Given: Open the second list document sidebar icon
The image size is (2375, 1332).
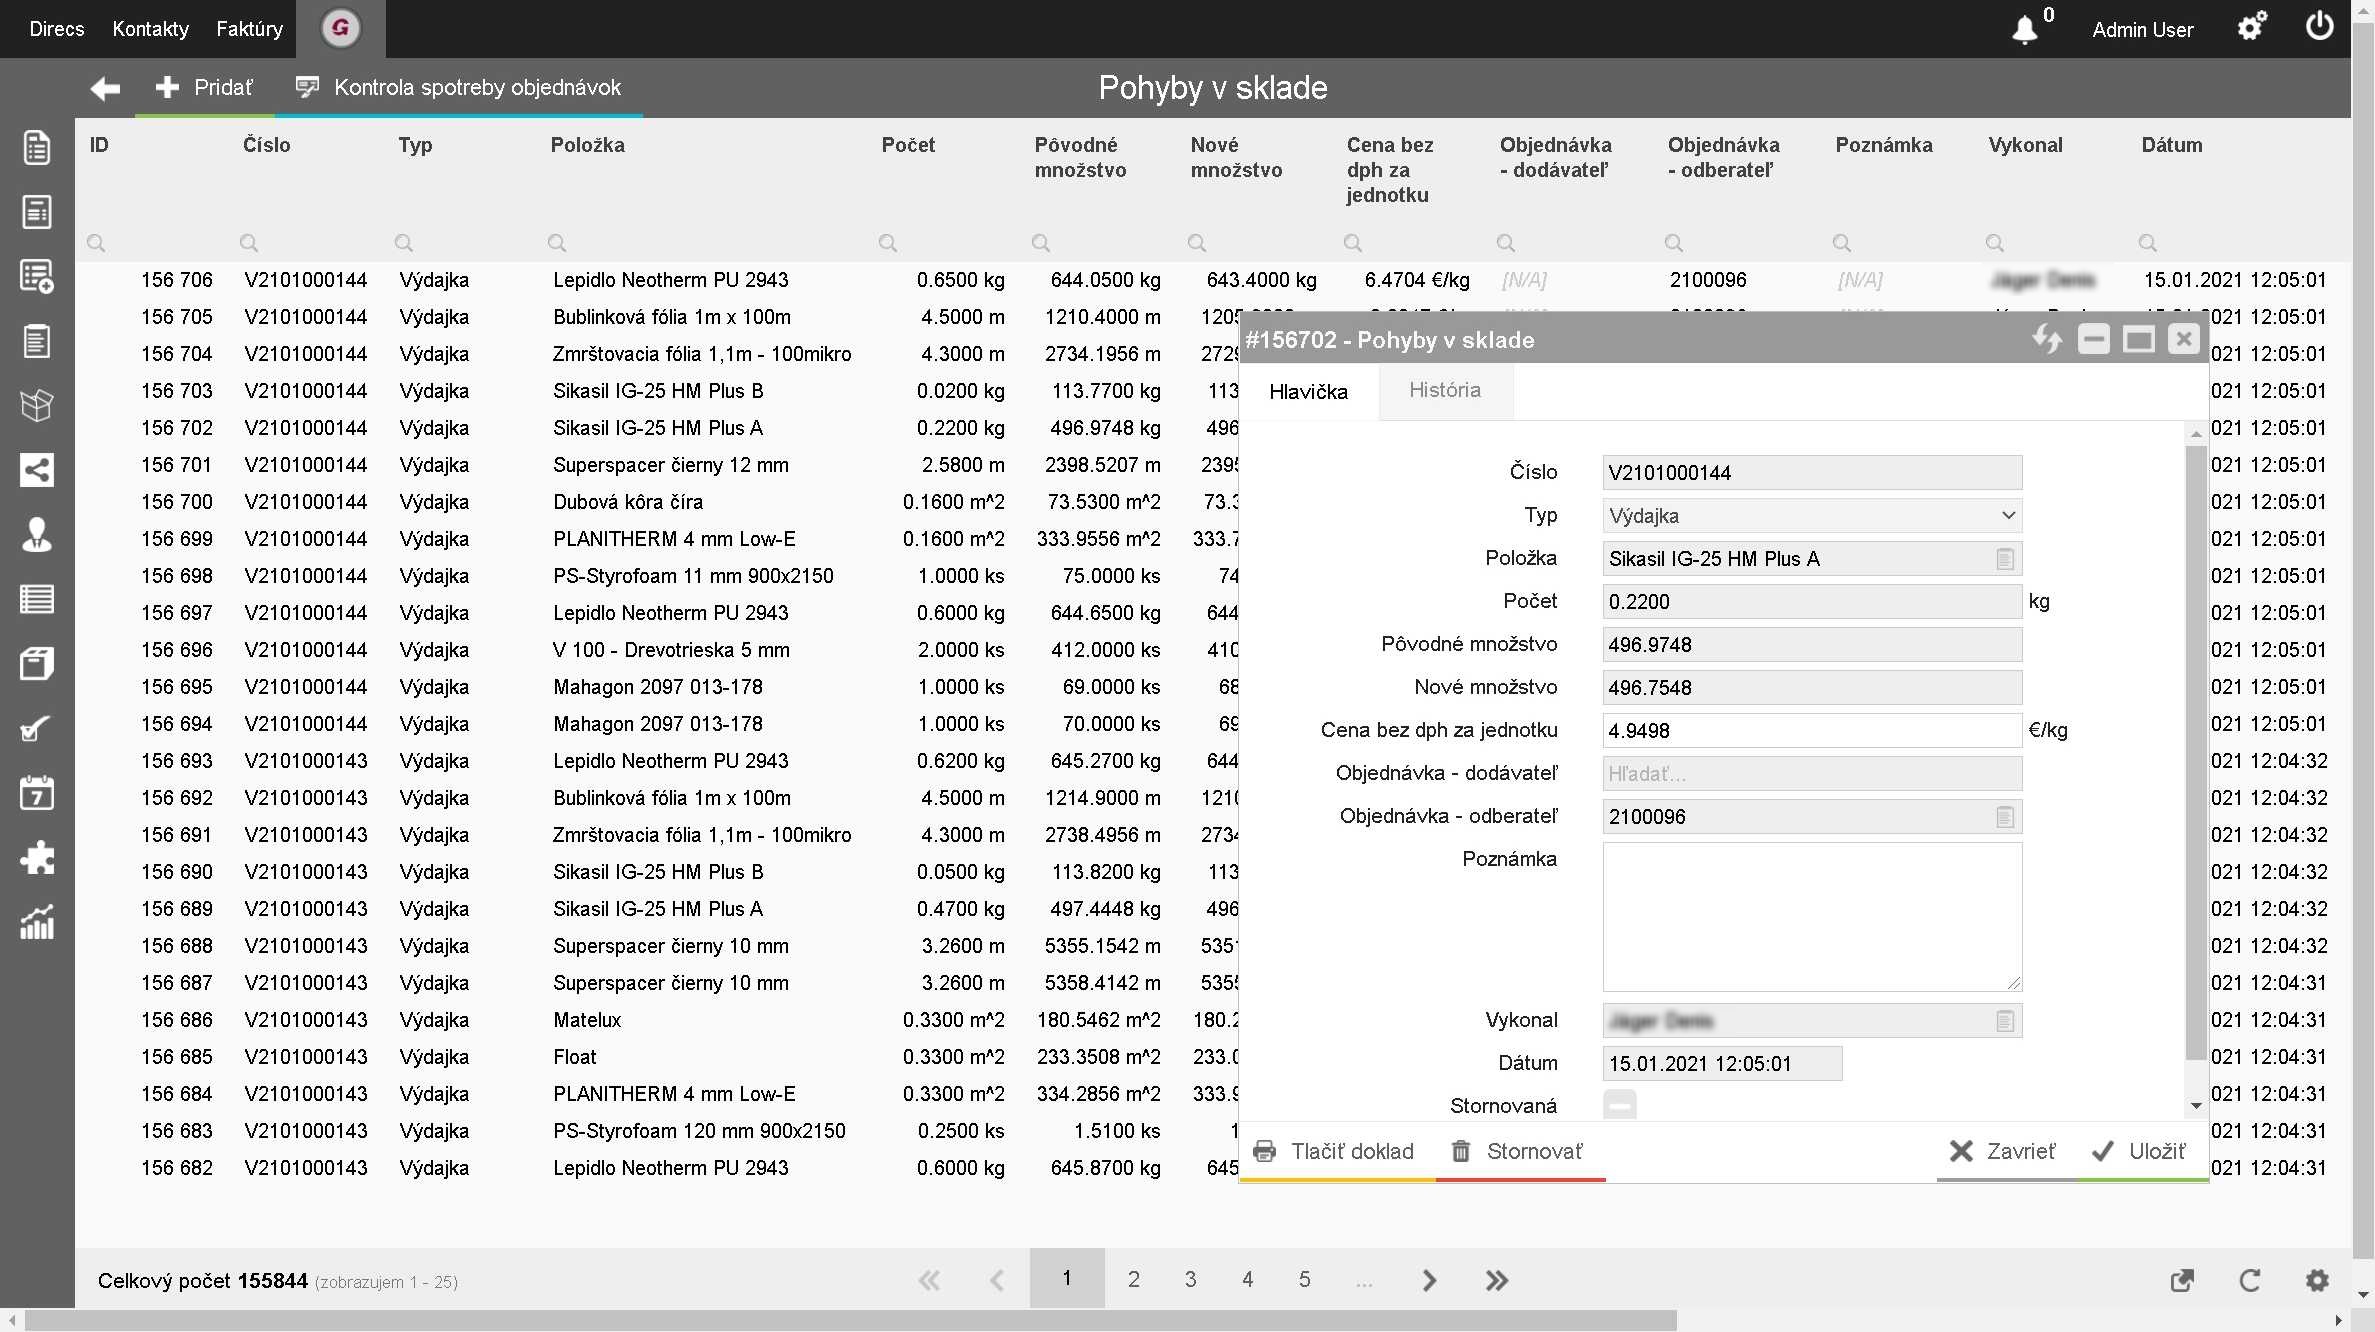Looking at the screenshot, I should pyautogui.click(x=37, y=212).
